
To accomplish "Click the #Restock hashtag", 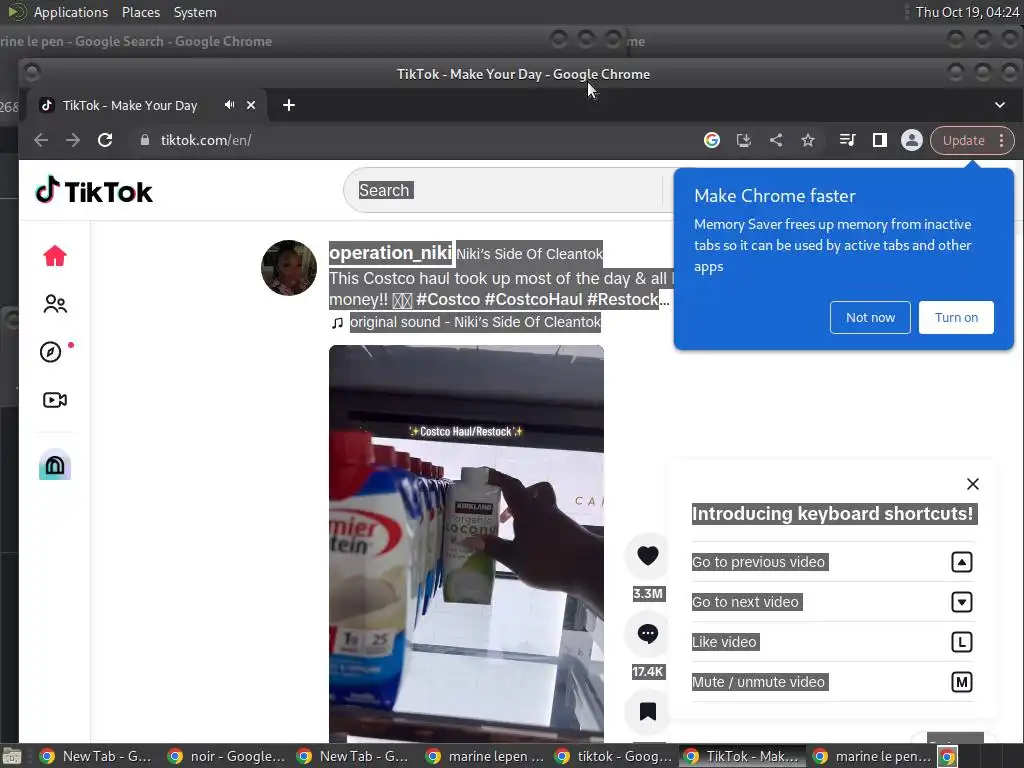I will pyautogui.click(x=623, y=300).
